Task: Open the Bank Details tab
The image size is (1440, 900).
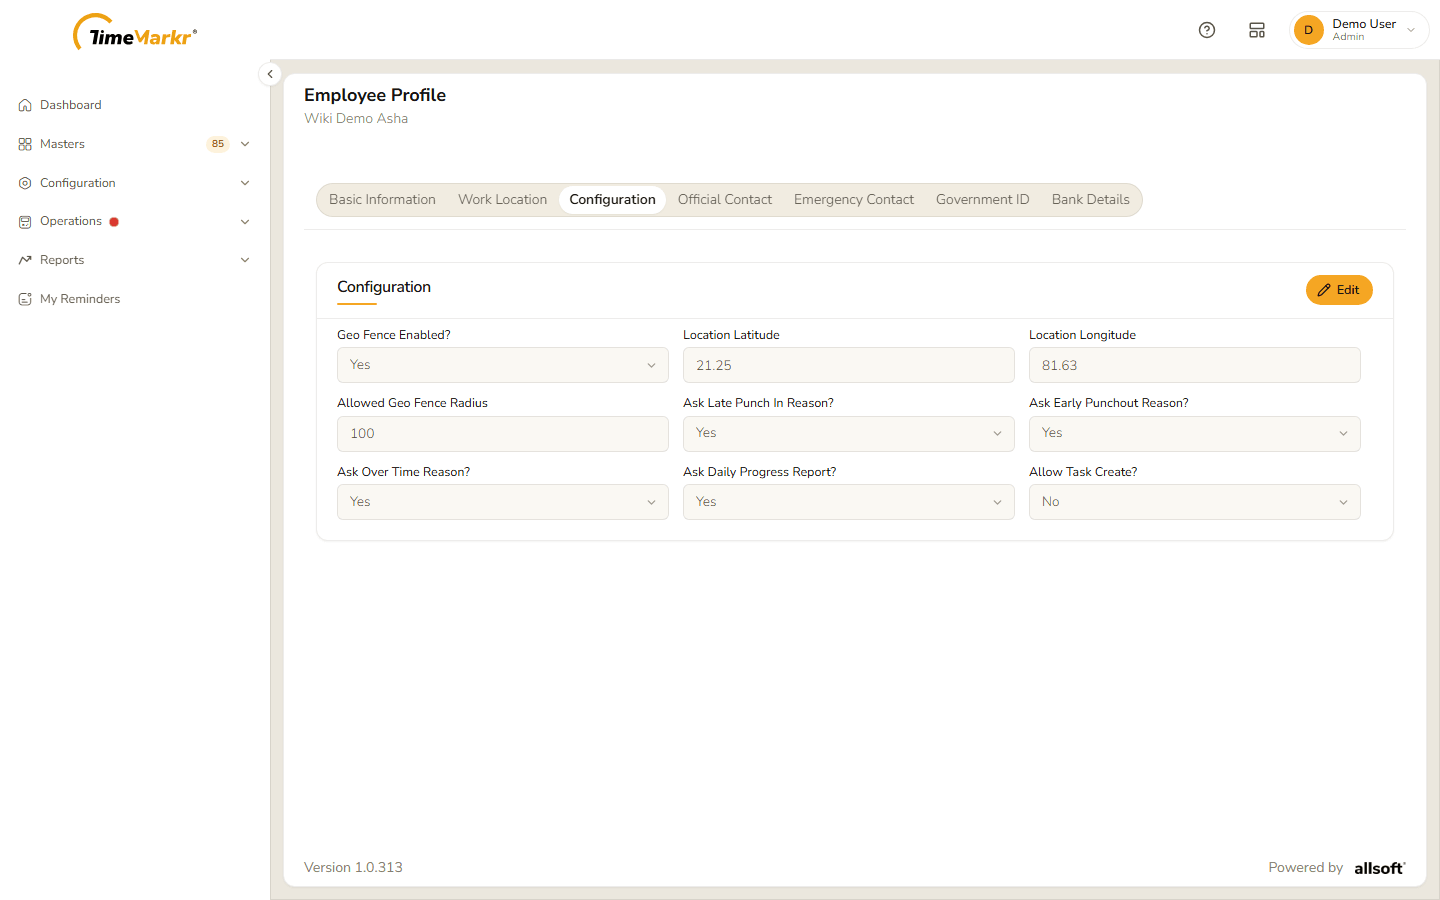Action: click(1091, 200)
